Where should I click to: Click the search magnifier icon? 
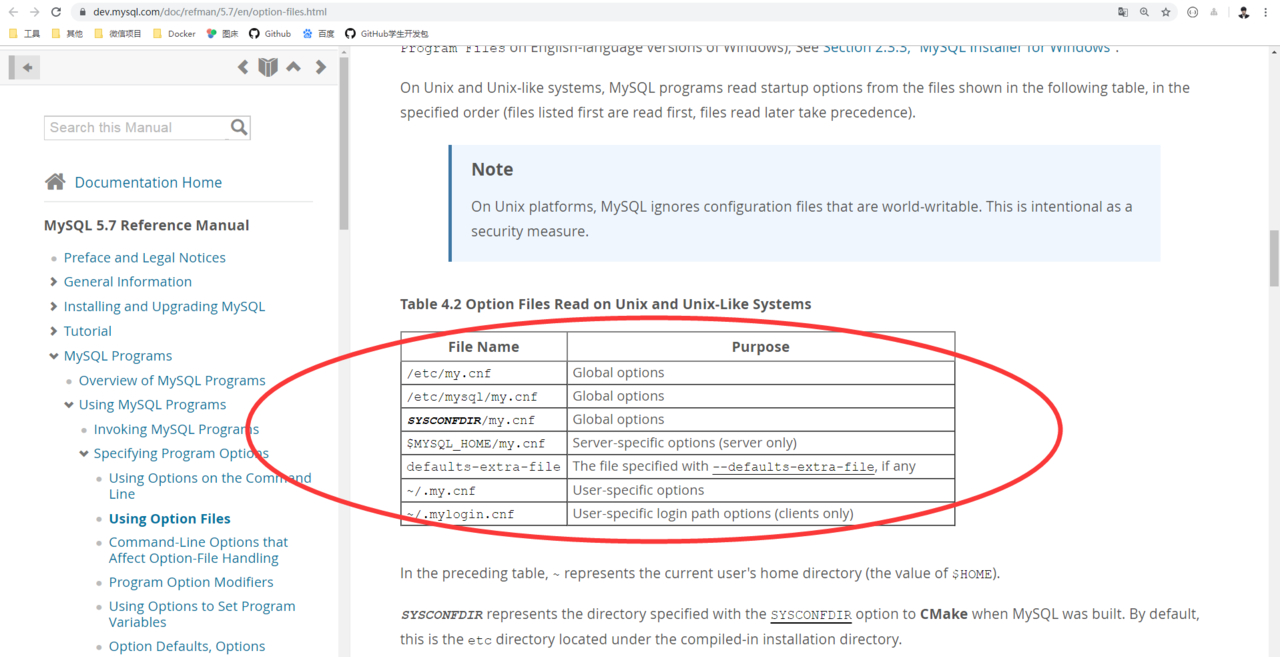click(239, 127)
